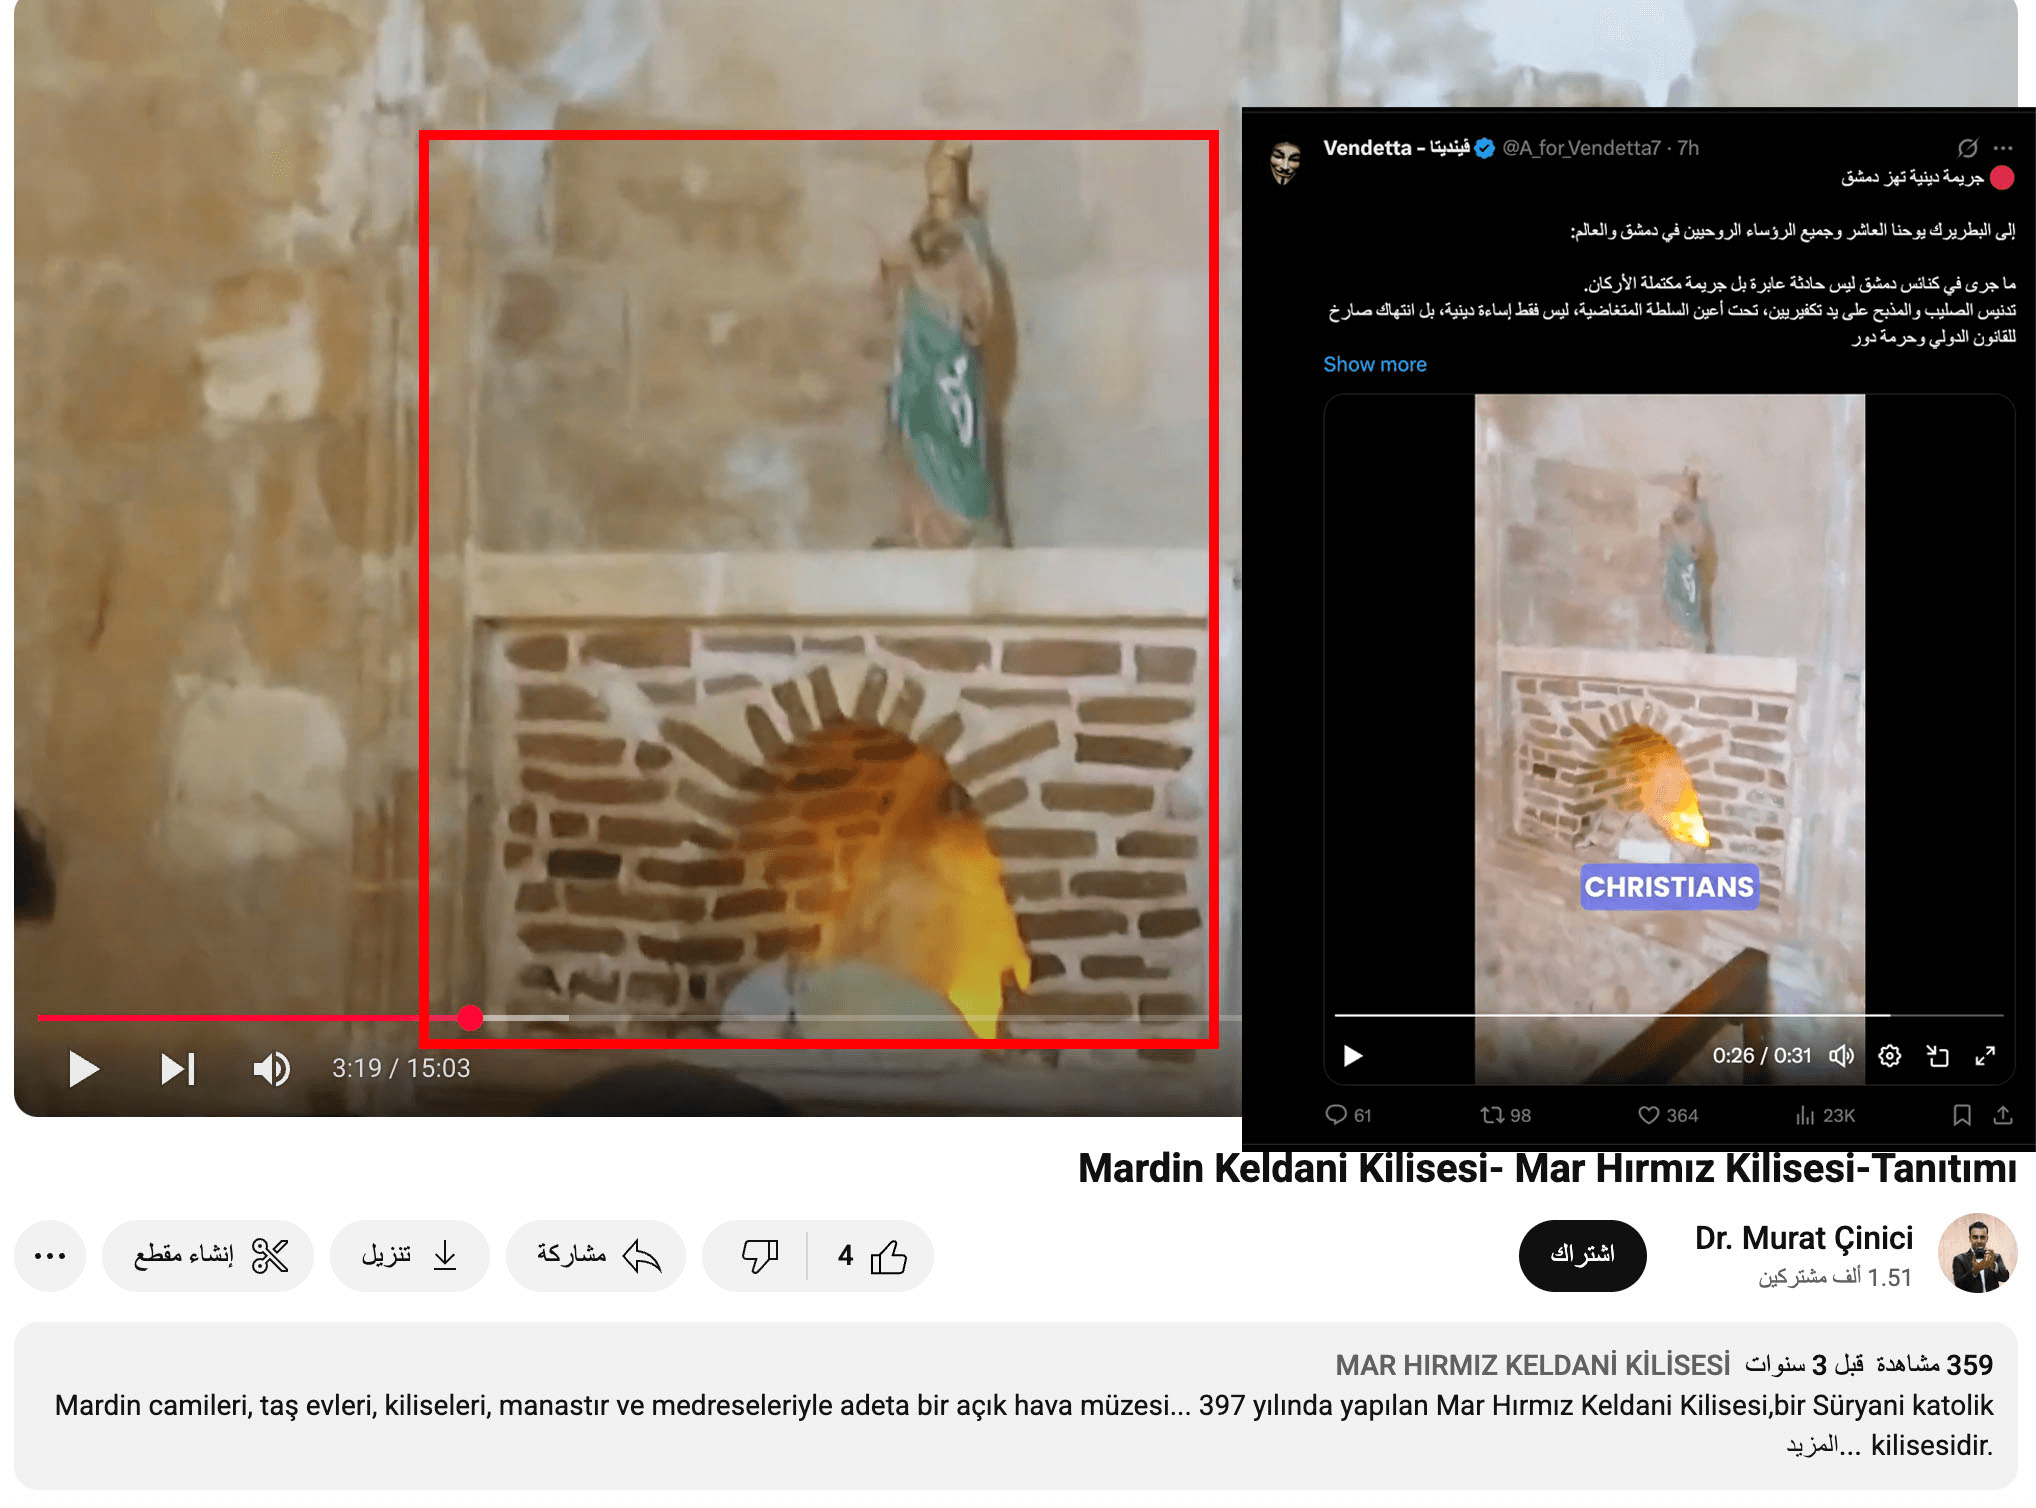2036x1508 pixels.
Task: Skip to the next video
Action: click(178, 1069)
